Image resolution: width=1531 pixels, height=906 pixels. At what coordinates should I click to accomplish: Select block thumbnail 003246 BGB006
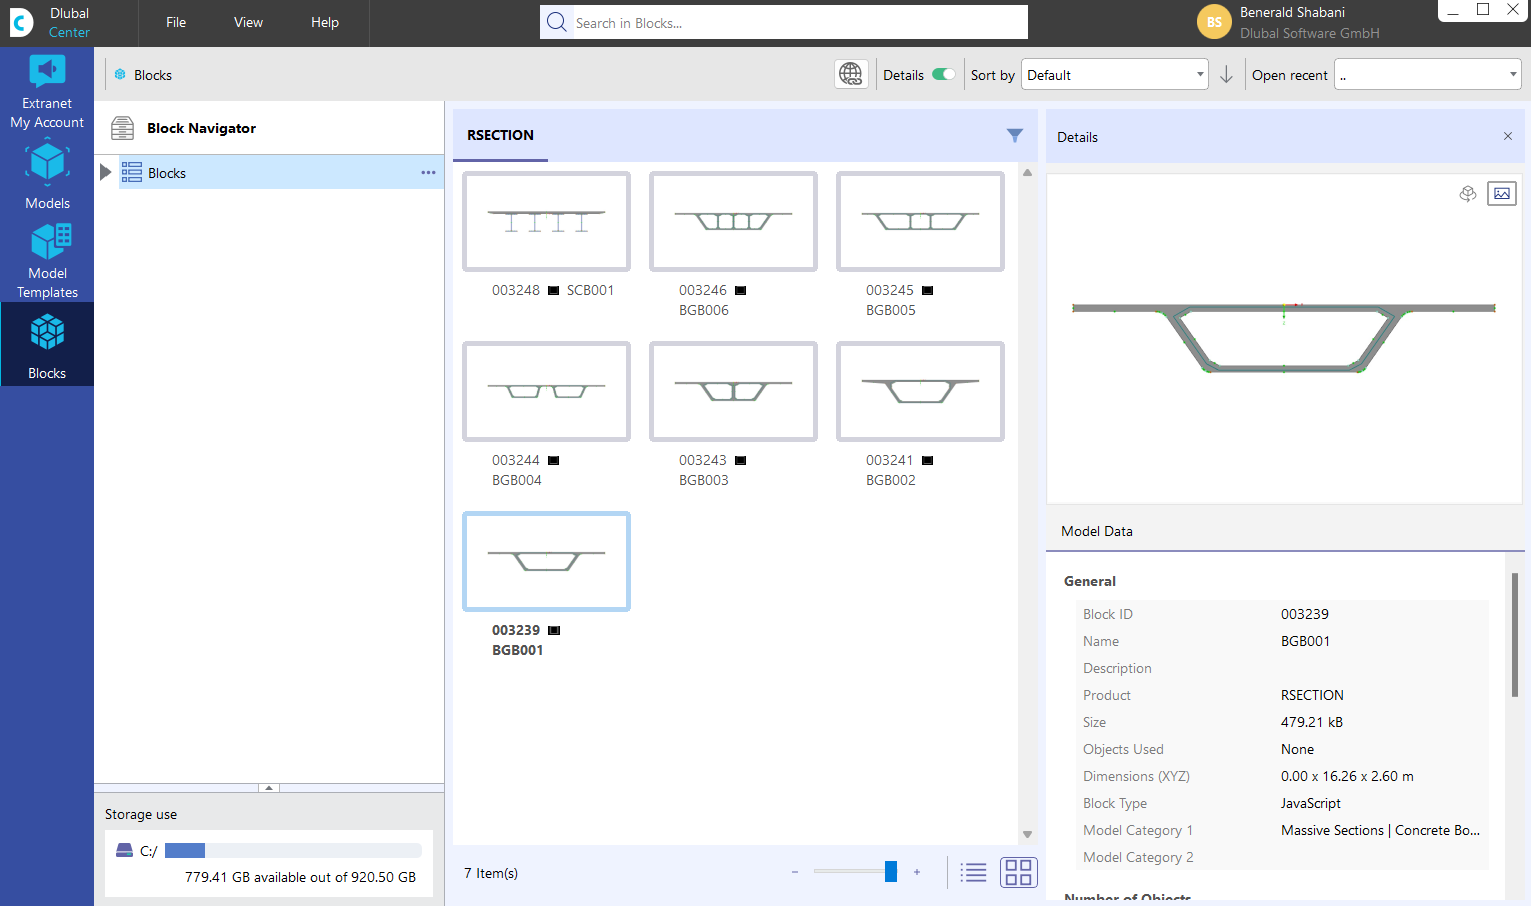[x=733, y=221]
